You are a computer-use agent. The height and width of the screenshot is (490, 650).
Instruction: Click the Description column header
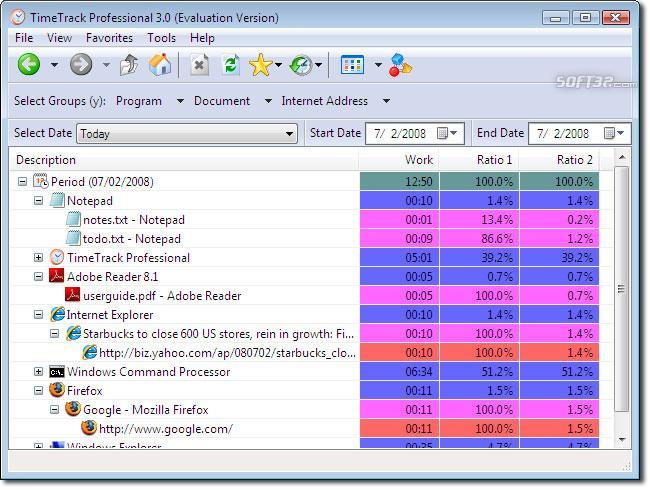(x=184, y=160)
